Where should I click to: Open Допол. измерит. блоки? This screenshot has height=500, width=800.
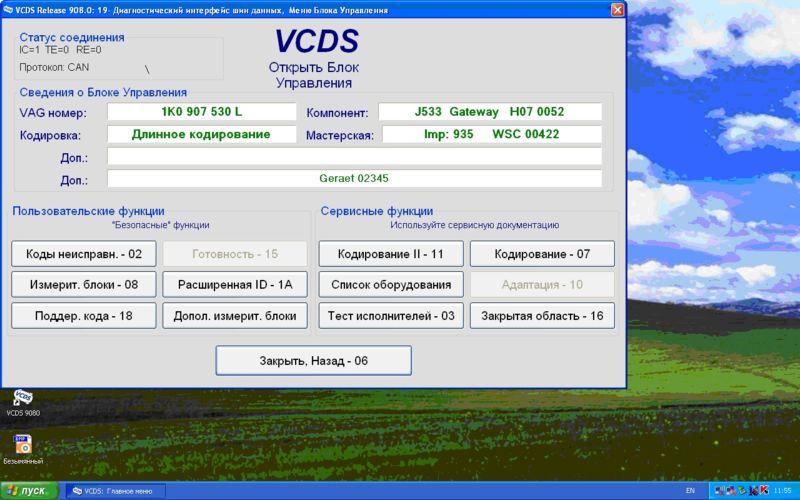point(235,316)
